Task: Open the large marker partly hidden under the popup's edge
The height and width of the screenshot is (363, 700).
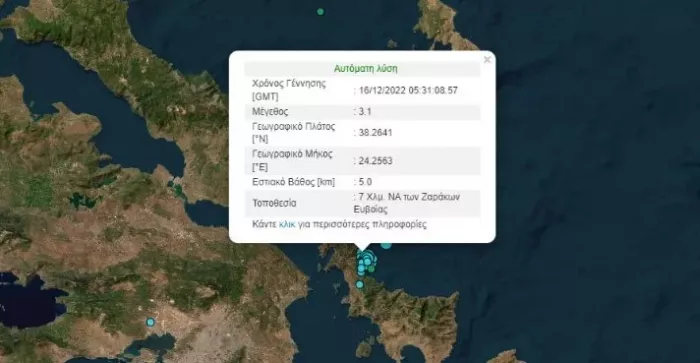Action: tap(386, 245)
